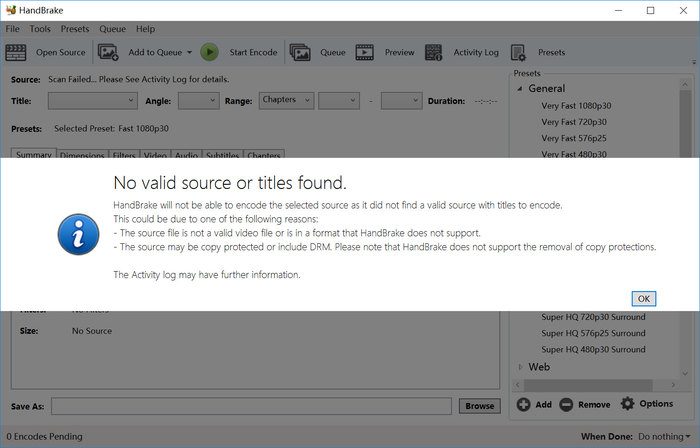Screen dimensions: 700x448
Task: Select the Very Fast 576p25 preset
Action: point(574,138)
